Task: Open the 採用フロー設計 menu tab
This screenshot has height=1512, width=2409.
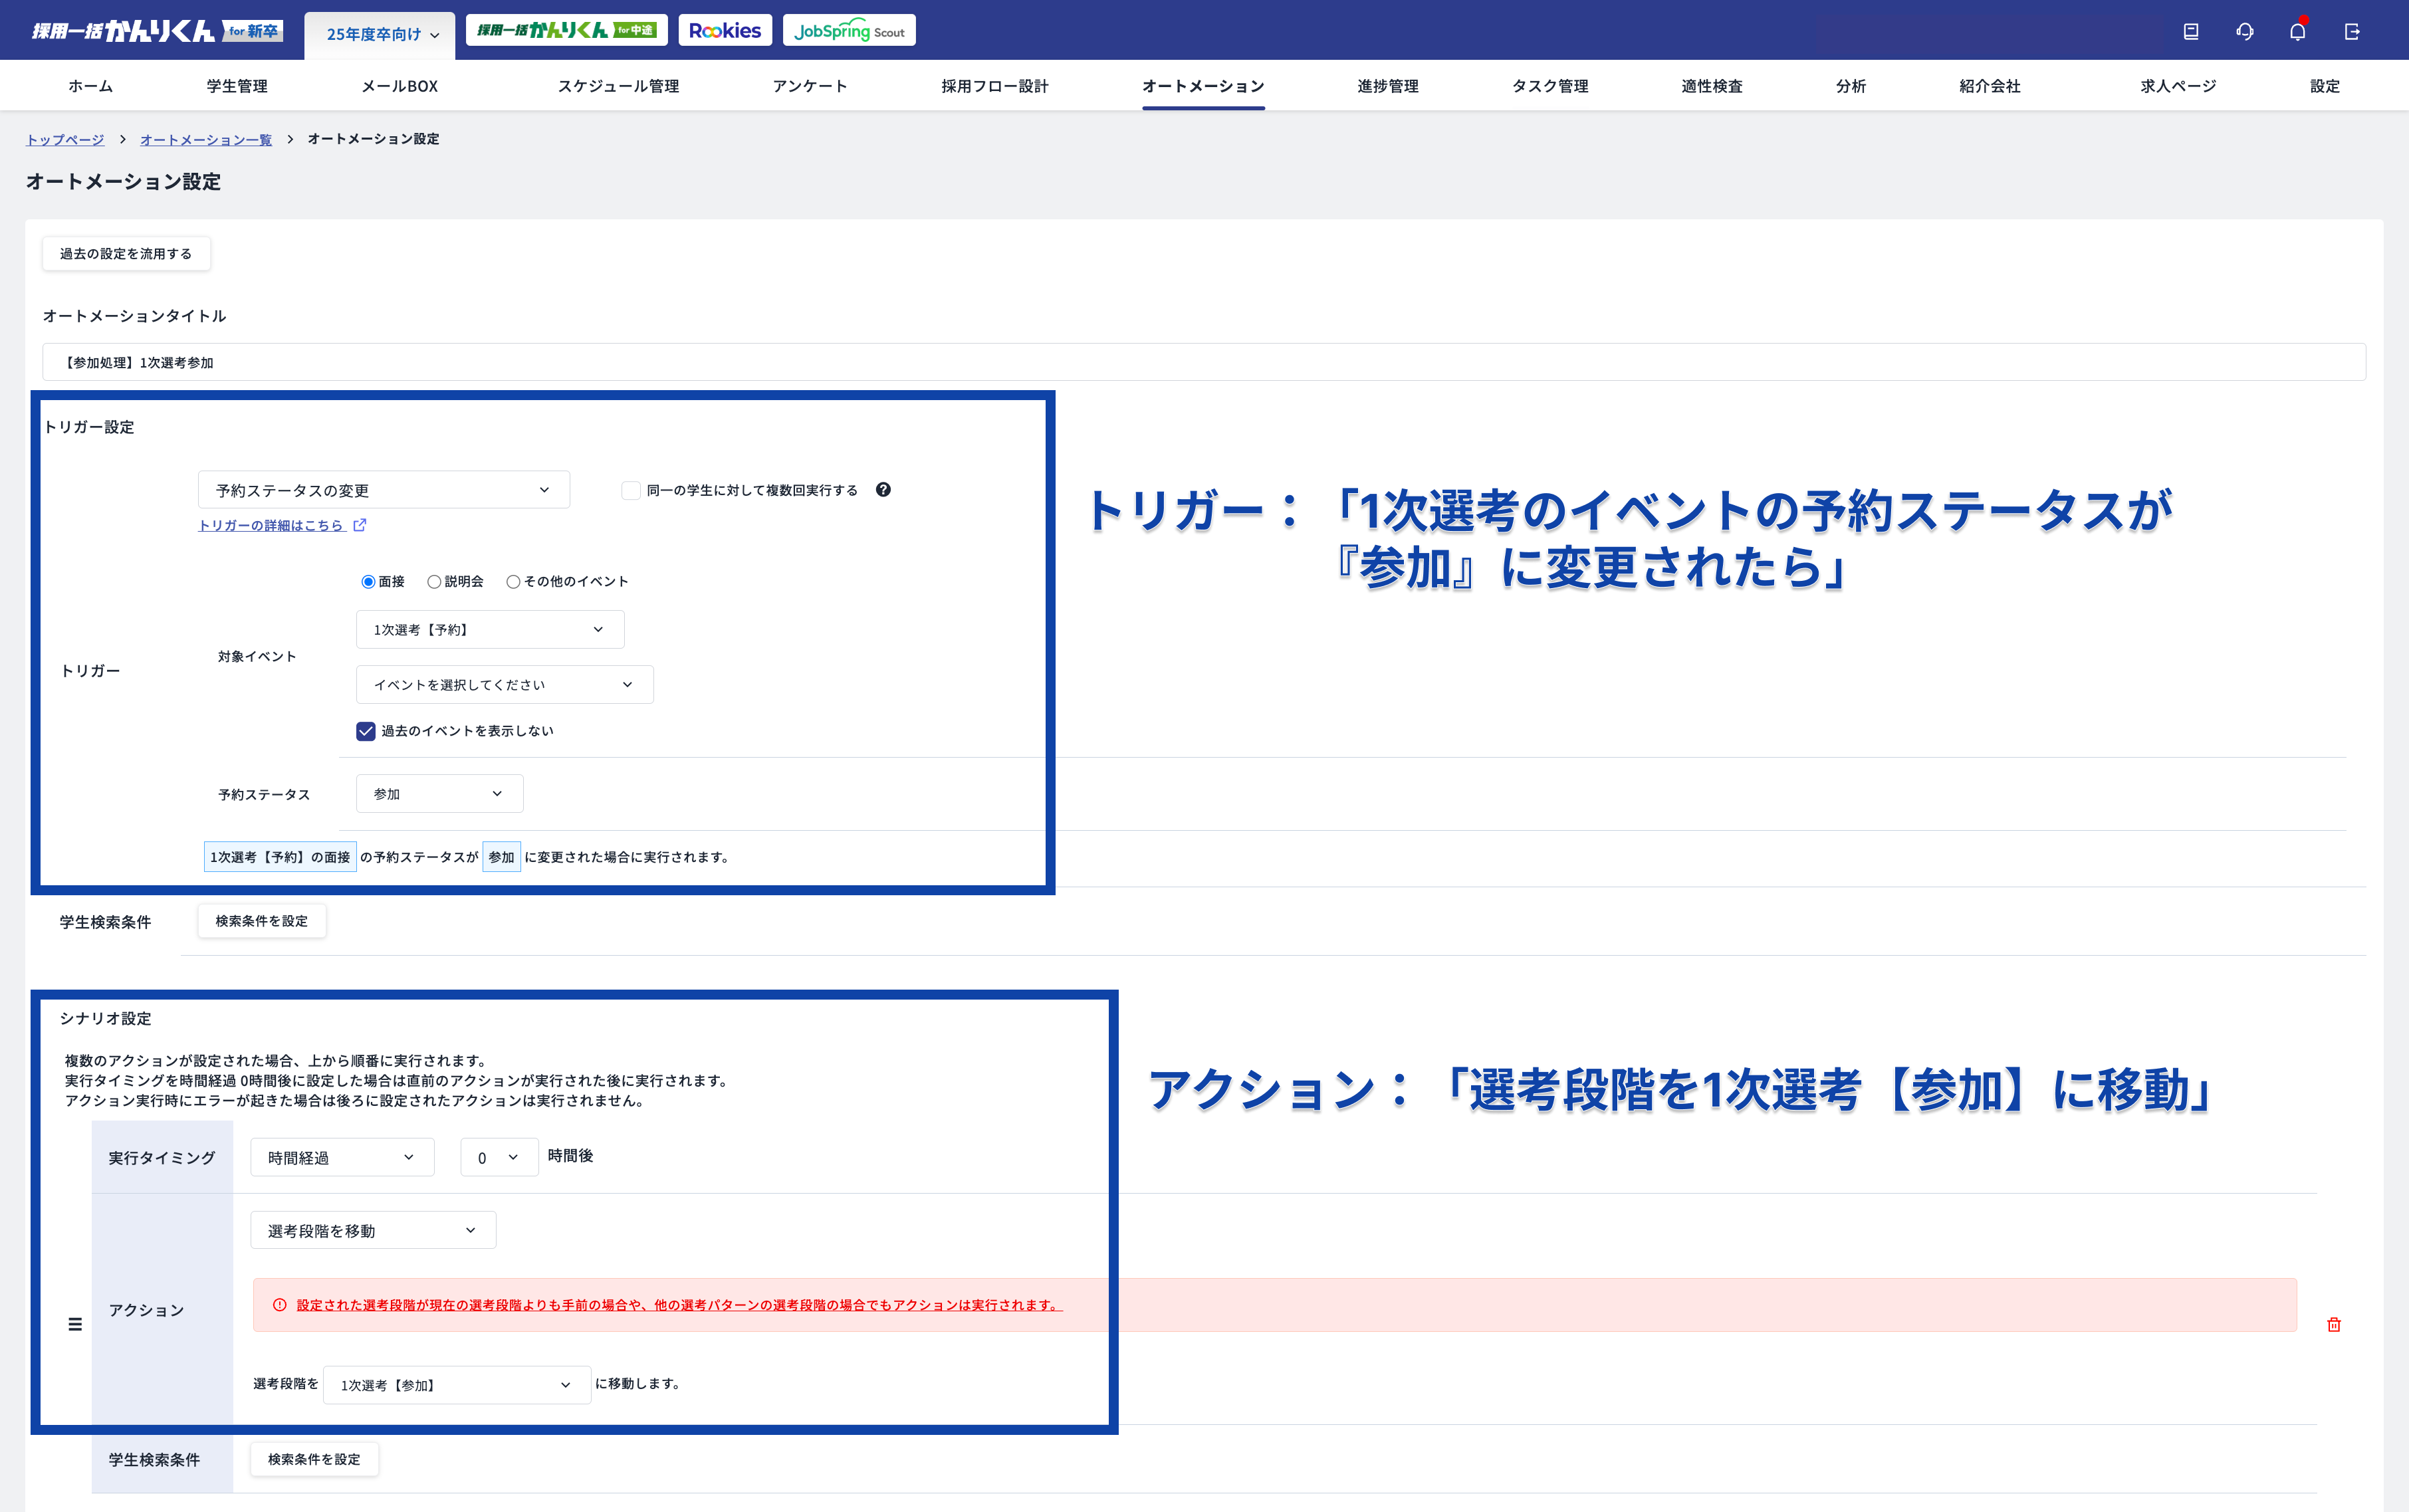Action: [994, 86]
